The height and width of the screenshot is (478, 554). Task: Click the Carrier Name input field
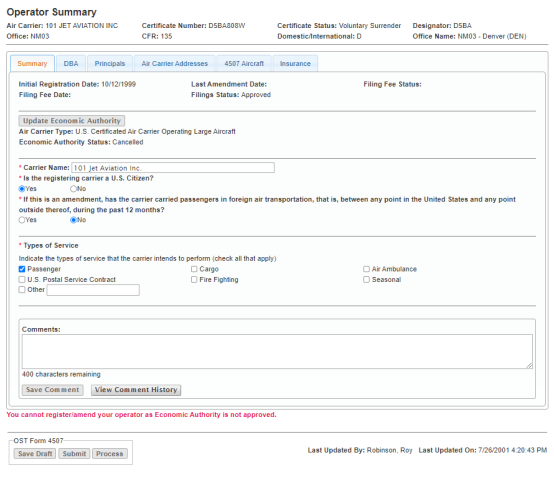coord(173,168)
